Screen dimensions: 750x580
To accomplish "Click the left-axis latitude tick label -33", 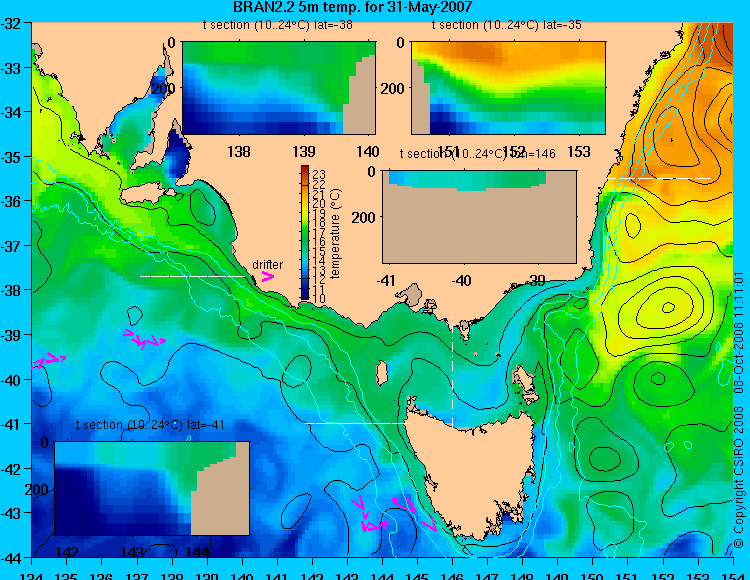I will (11, 67).
